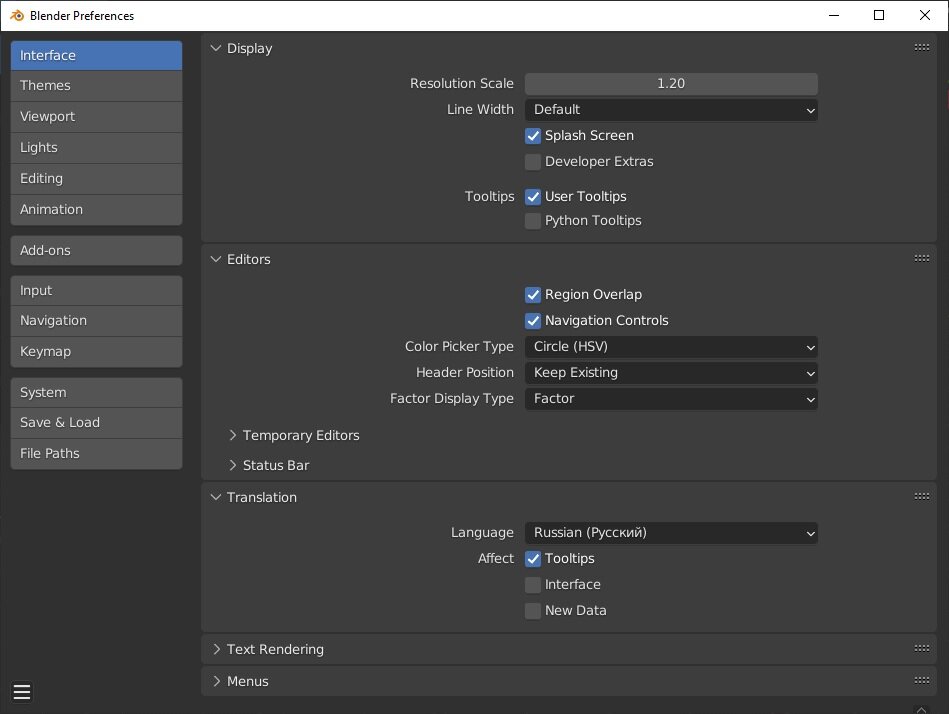The height and width of the screenshot is (714, 949).
Task: Collapse the Display panel arrow
Action: click(x=216, y=48)
